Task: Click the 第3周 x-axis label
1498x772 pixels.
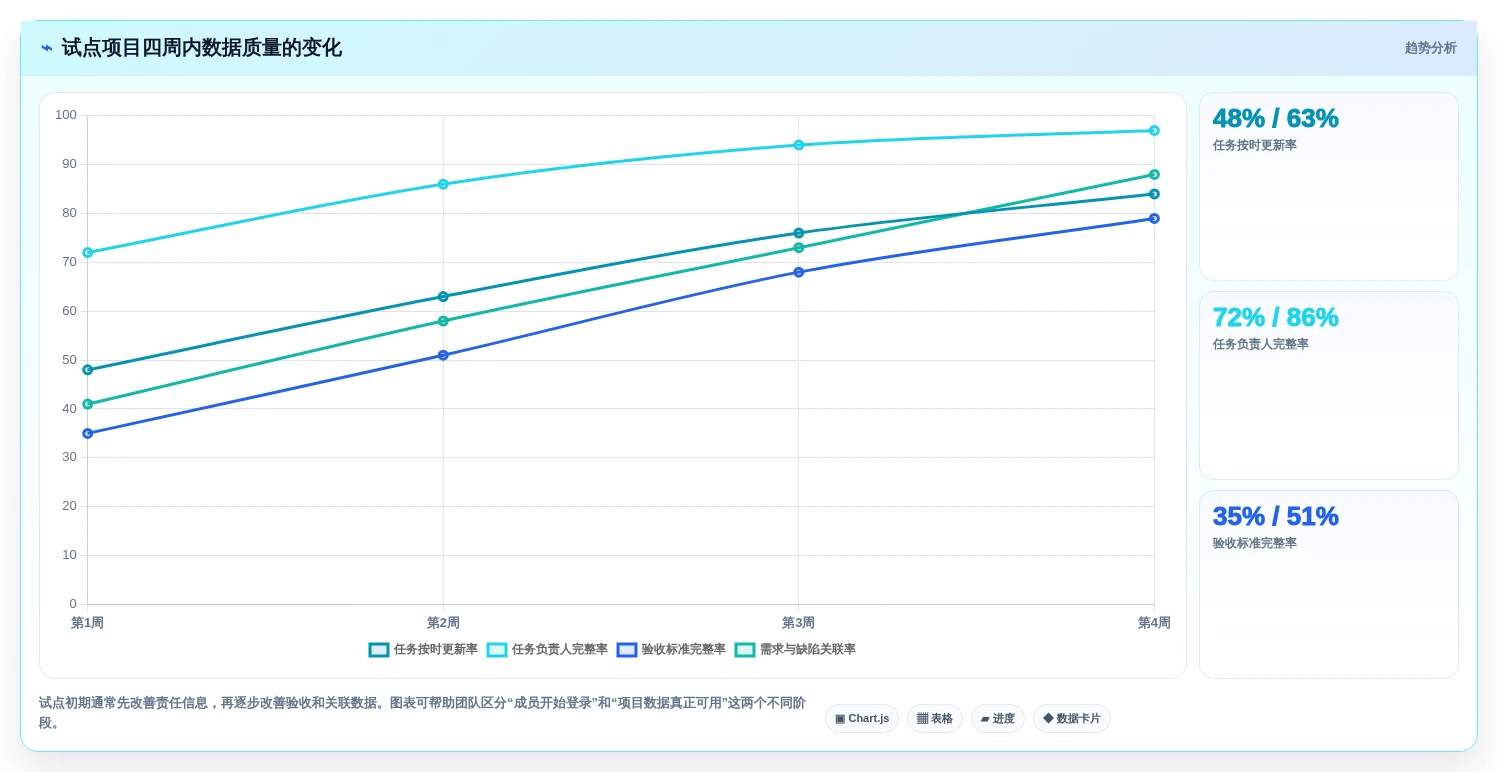Action: [x=798, y=623]
